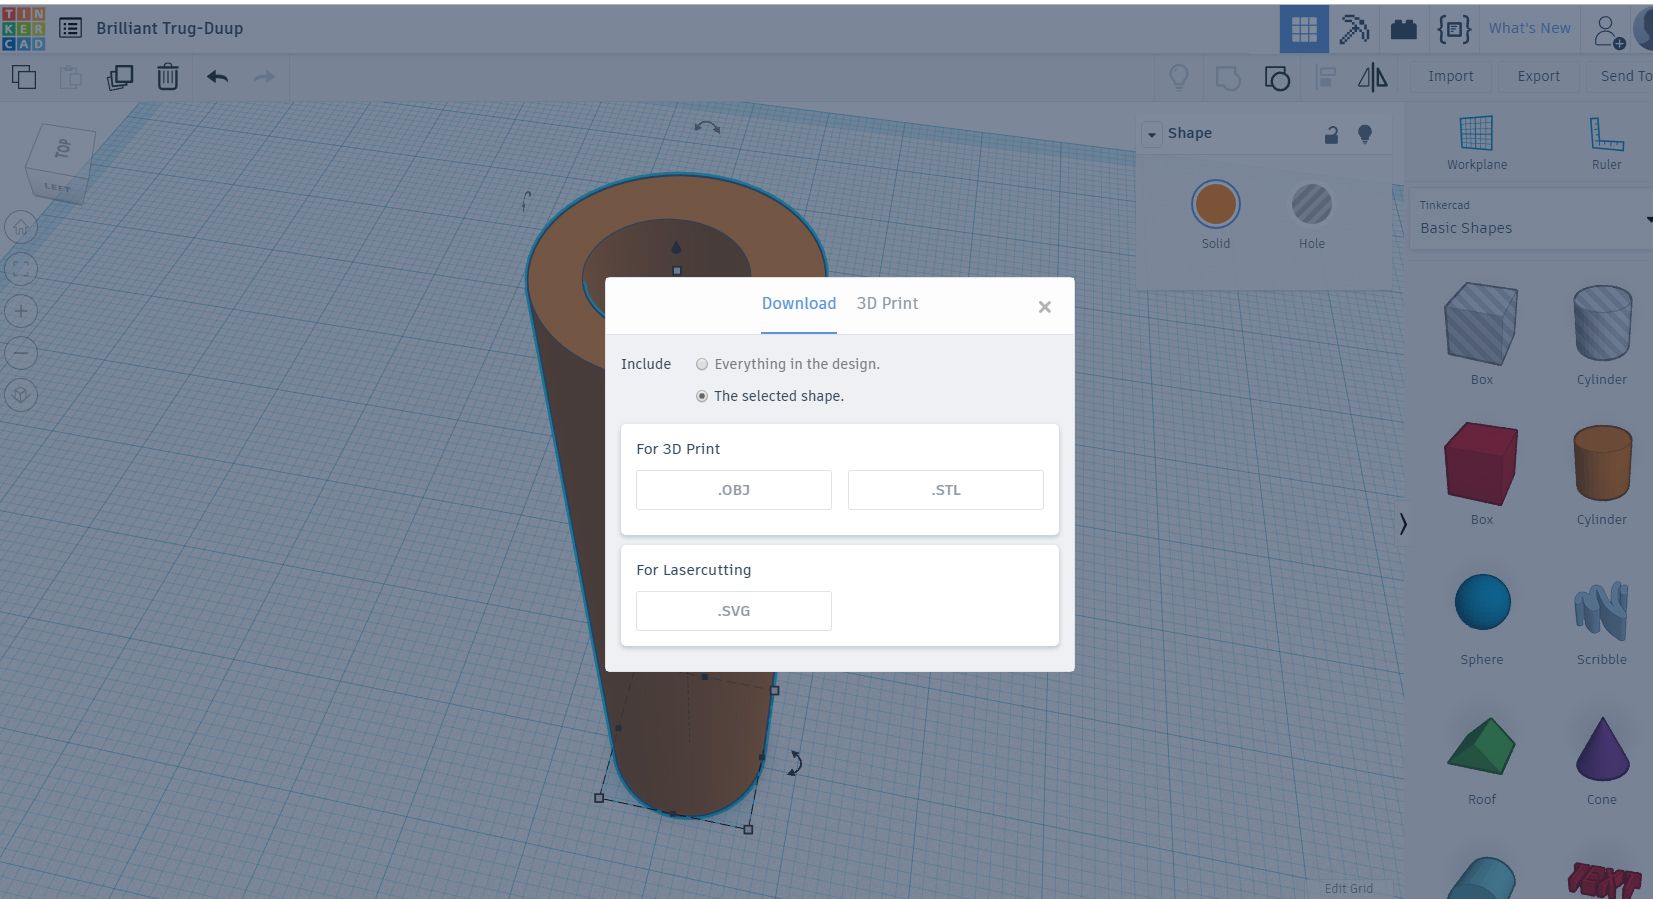Toggle the shape lock icon
Screen dimensions: 1653x899
(1331, 134)
